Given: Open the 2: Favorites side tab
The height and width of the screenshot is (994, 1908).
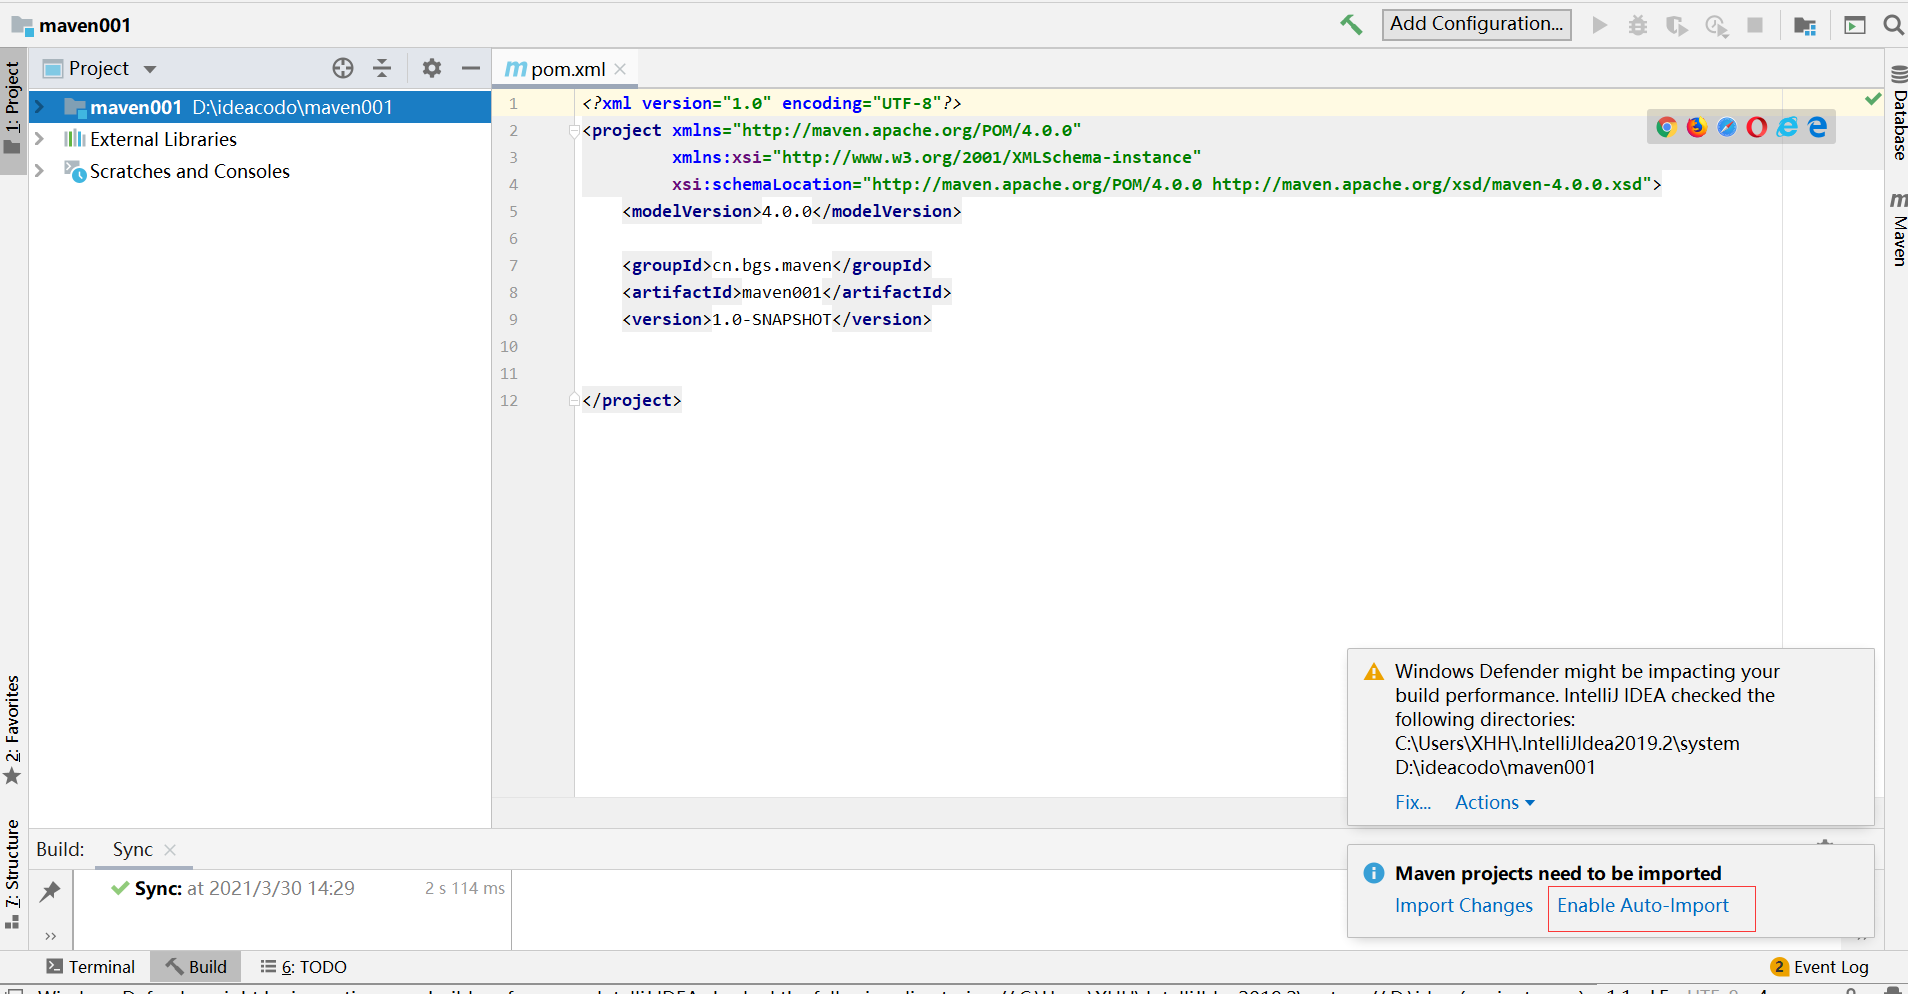Looking at the screenshot, I should tap(13, 730).
